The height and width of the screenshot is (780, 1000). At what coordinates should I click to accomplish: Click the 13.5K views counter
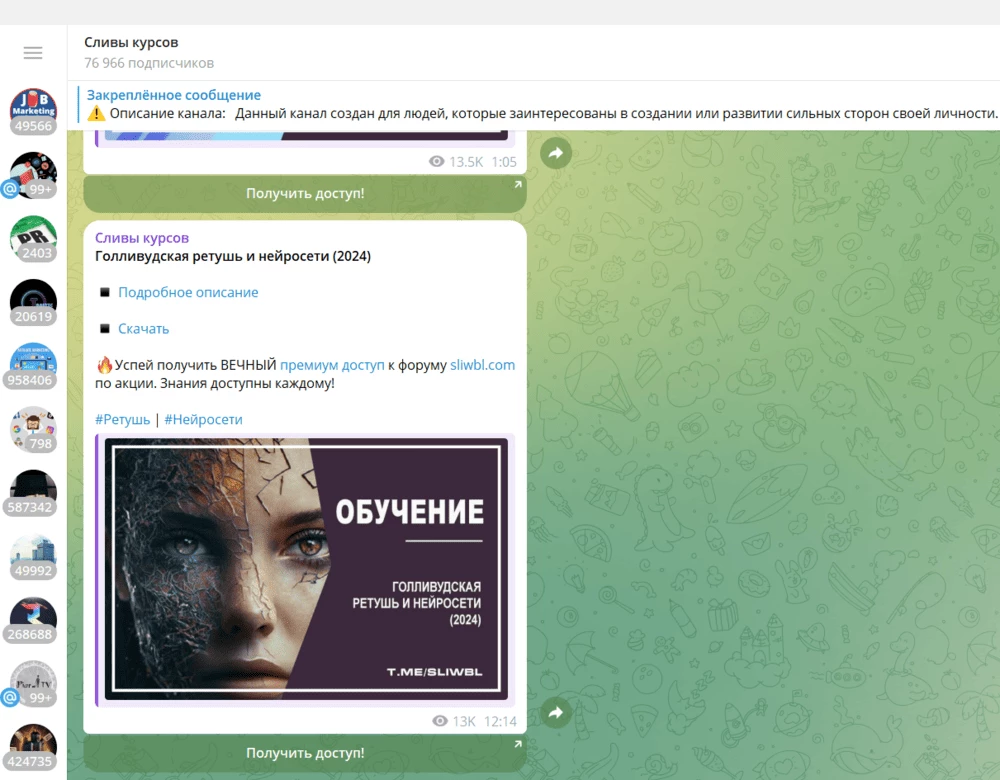click(x=456, y=162)
